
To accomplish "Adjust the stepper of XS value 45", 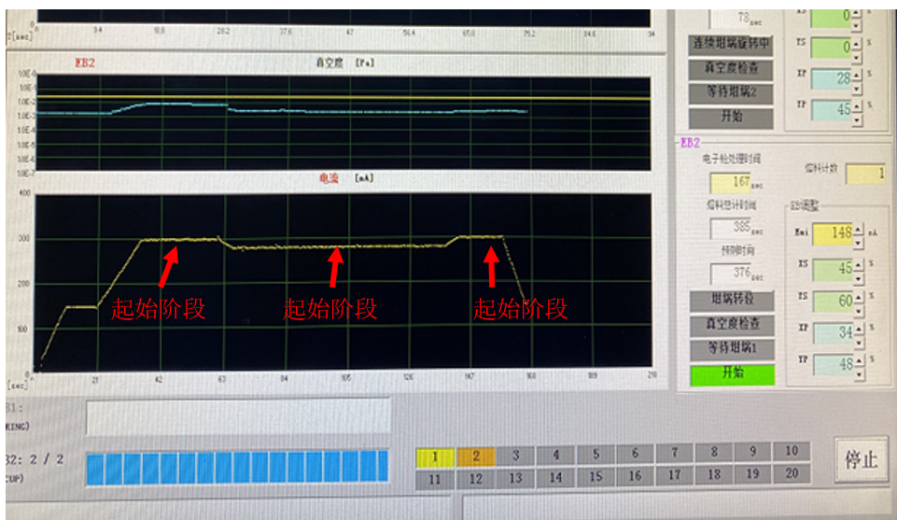I will [x=859, y=268].
